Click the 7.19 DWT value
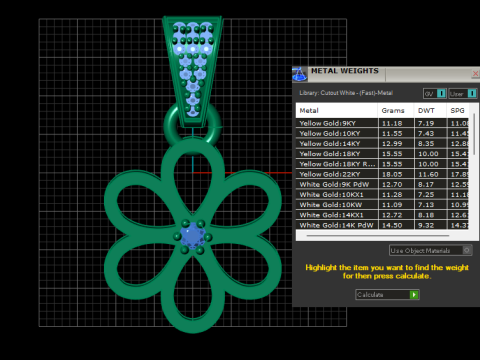The width and height of the screenshot is (480, 360). 426,123
